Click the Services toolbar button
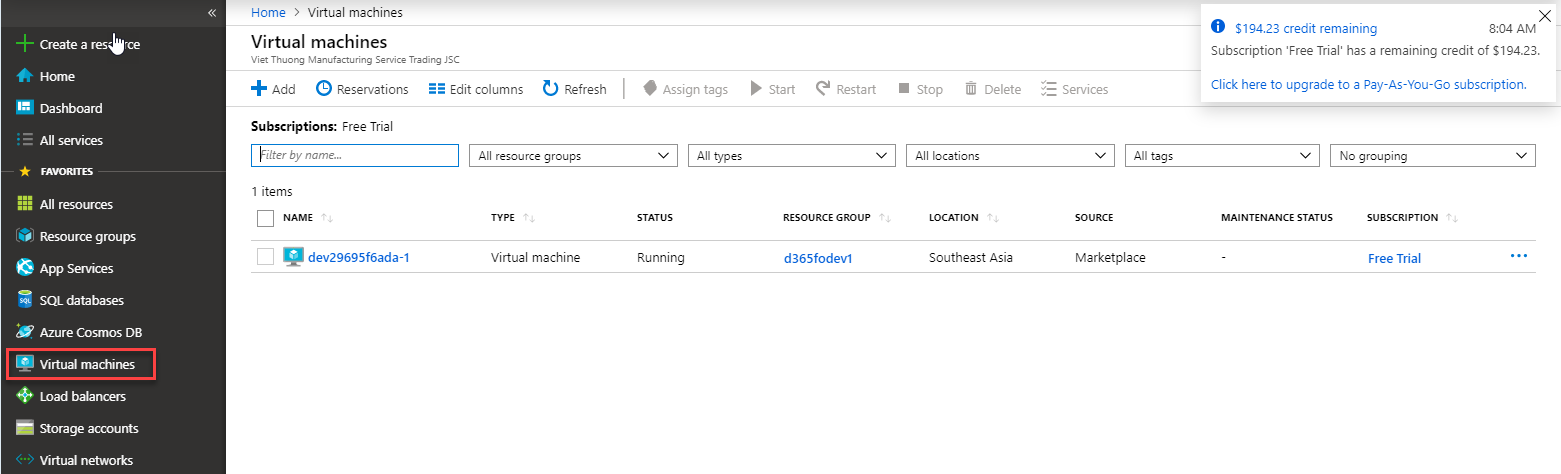This screenshot has height=474, width=1561. [1075, 89]
